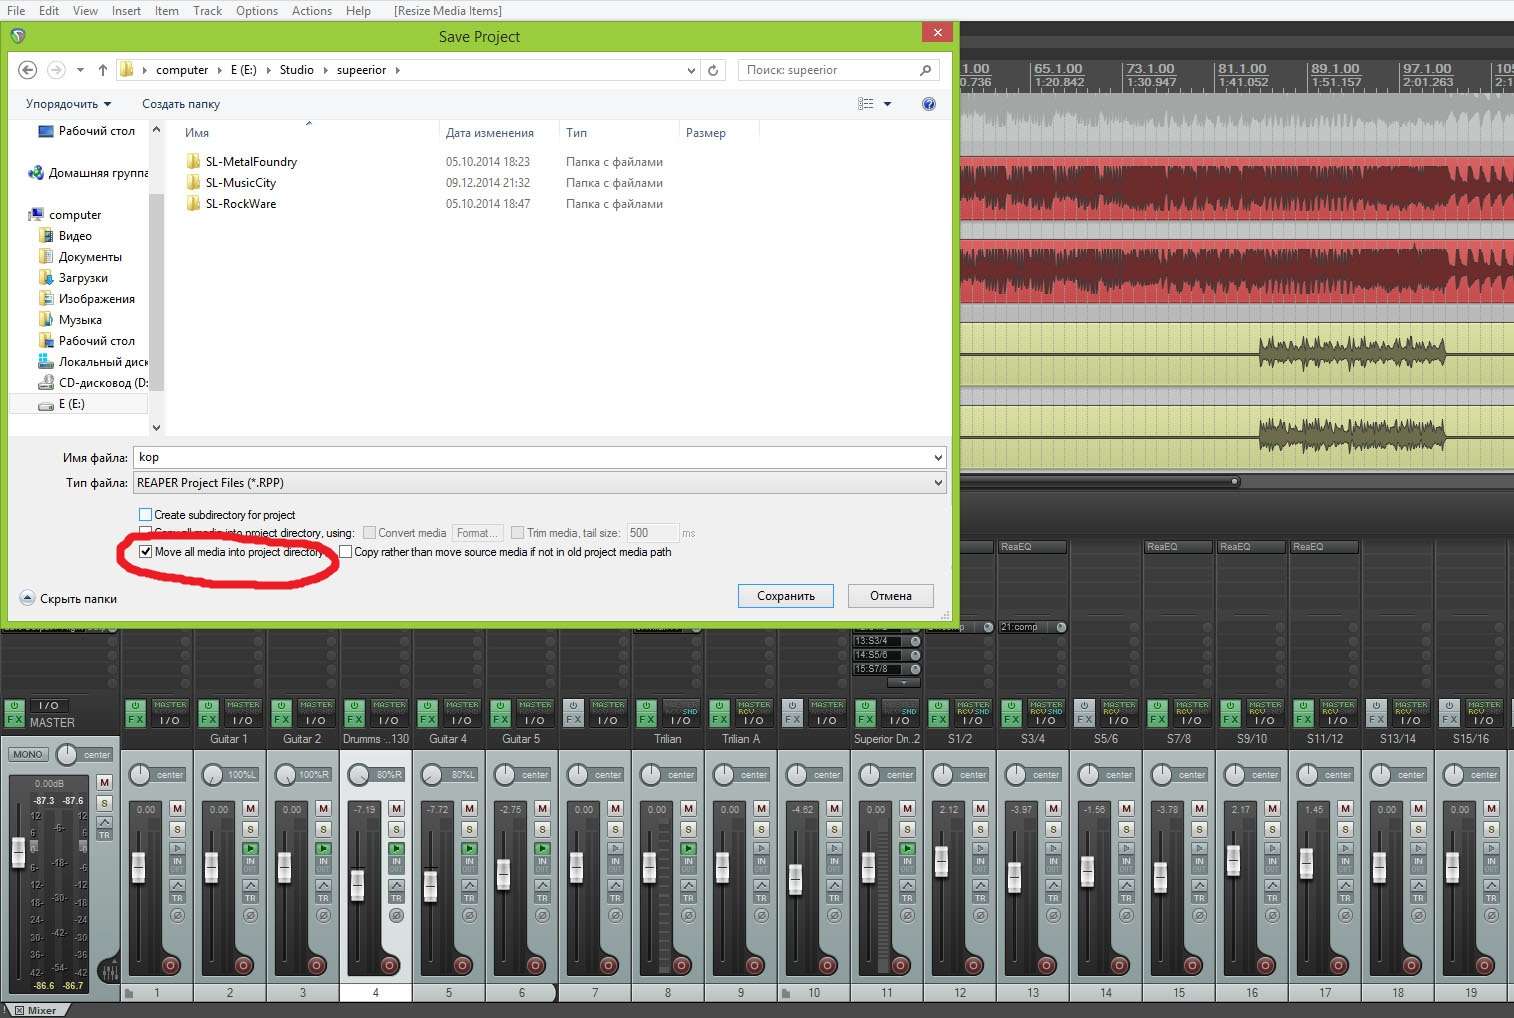The image size is (1514, 1018).
Task: Click the Отмена button to cancel
Action: (890, 596)
